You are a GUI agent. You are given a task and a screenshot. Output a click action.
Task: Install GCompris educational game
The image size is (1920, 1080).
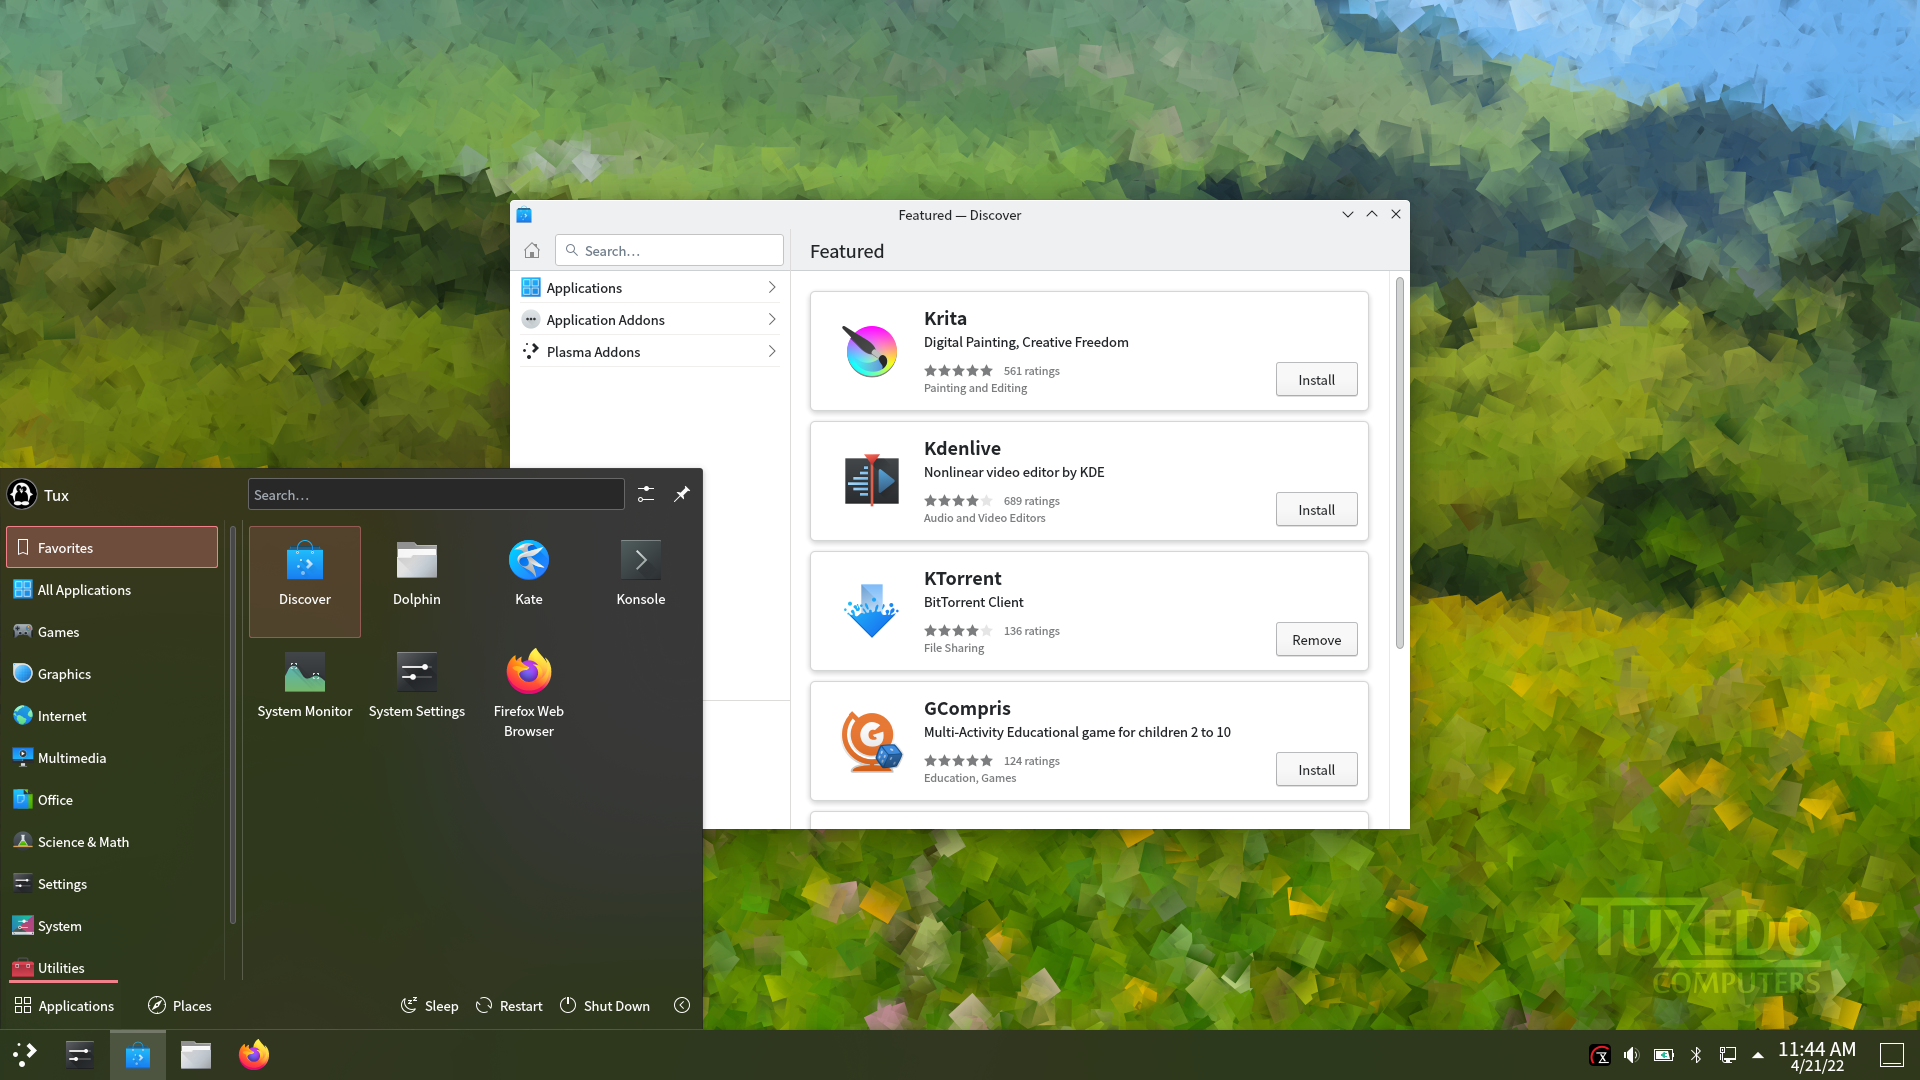coord(1316,769)
